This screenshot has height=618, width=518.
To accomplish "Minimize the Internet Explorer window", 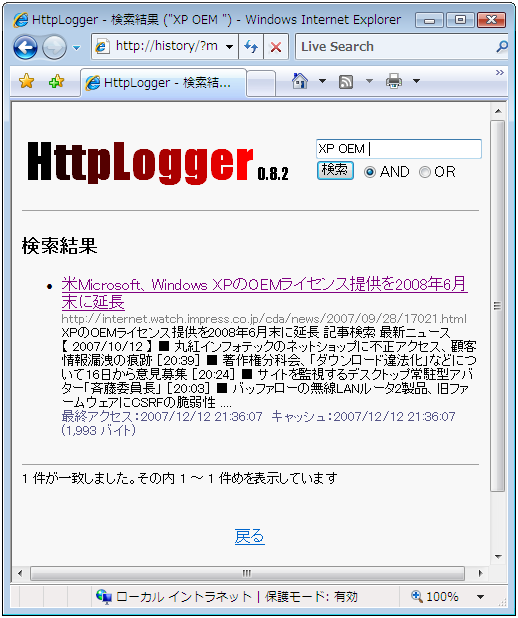I will (x=430, y=20).
